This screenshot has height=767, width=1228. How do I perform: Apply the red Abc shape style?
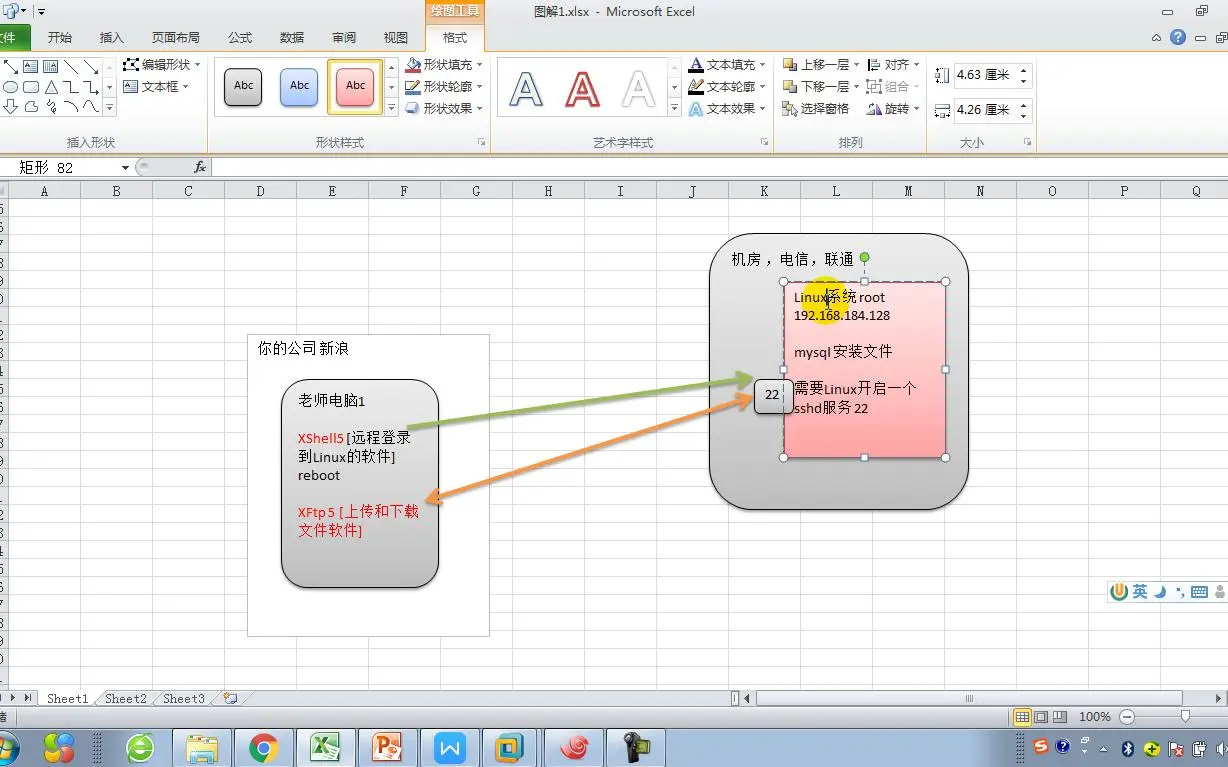[355, 86]
